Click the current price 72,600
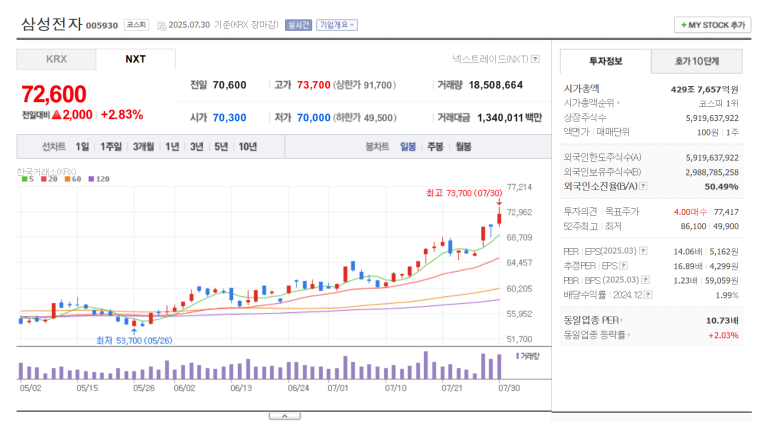The image size is (773, 422). coord(54,94)
